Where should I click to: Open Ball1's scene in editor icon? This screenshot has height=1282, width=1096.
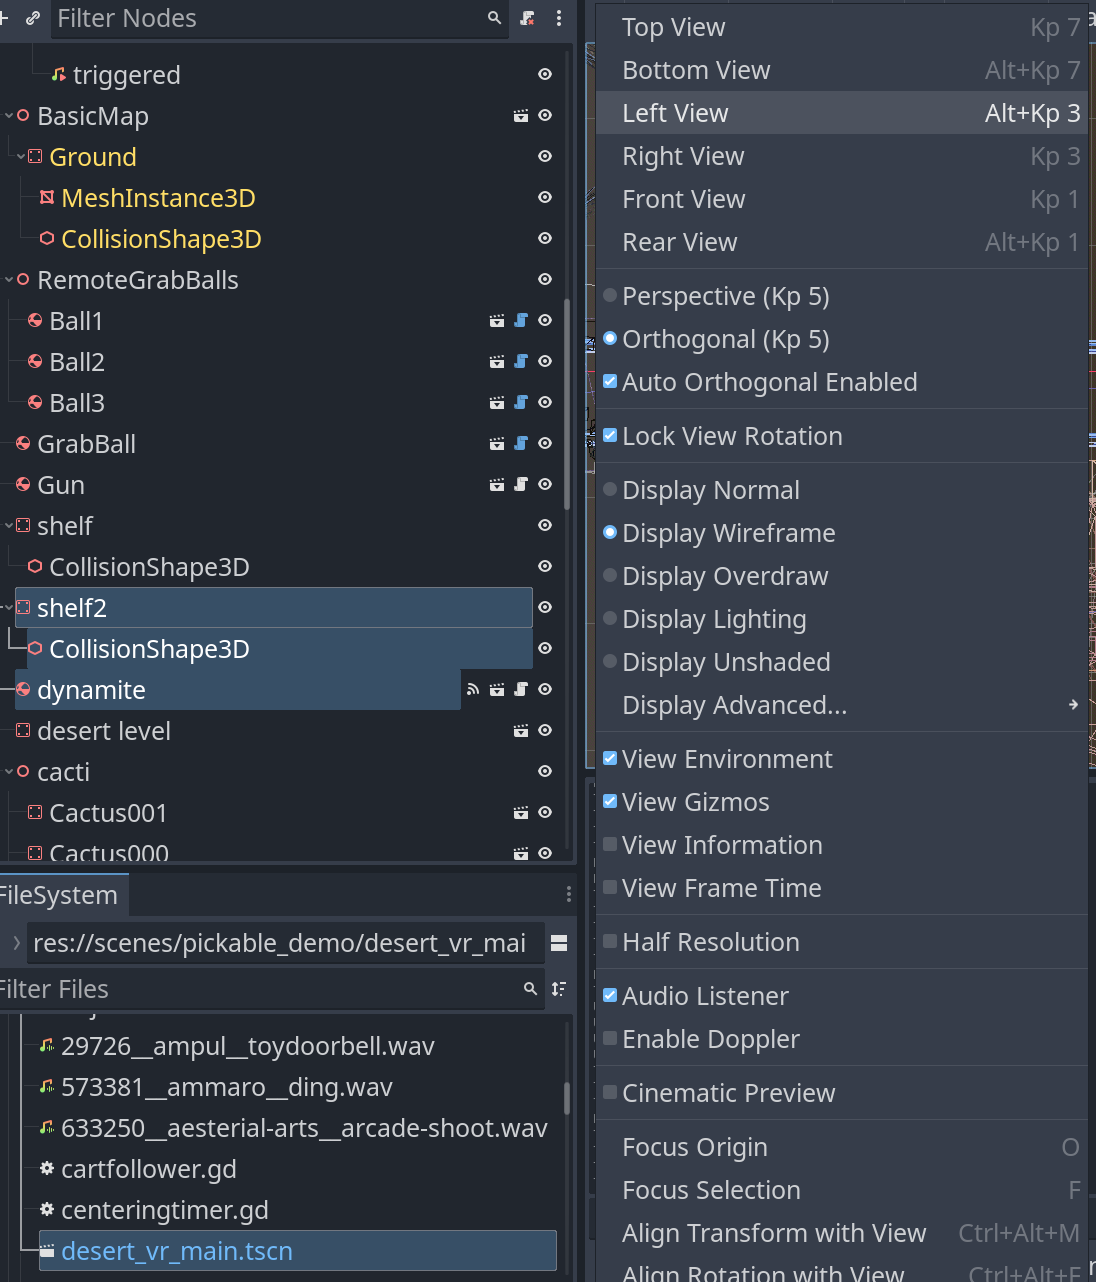497,321
